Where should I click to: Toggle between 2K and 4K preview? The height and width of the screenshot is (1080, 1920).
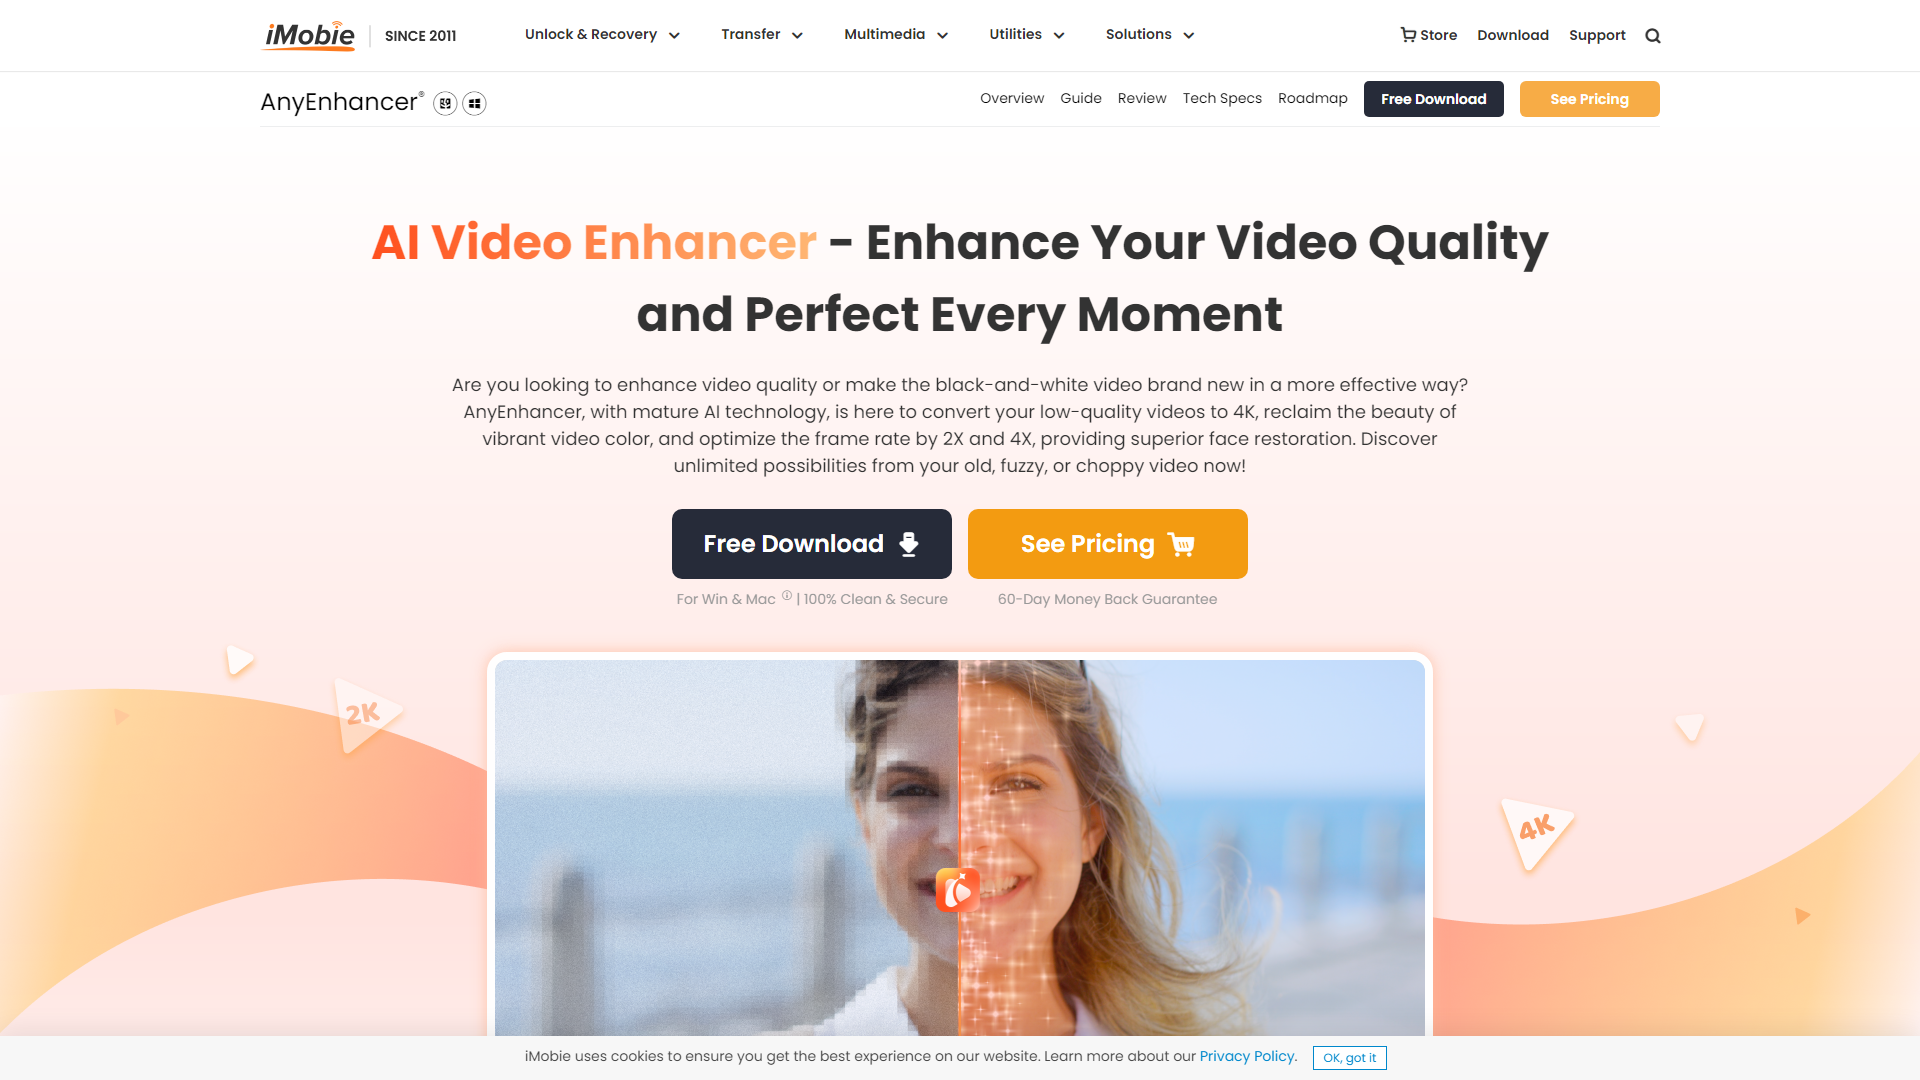(959, 890)
